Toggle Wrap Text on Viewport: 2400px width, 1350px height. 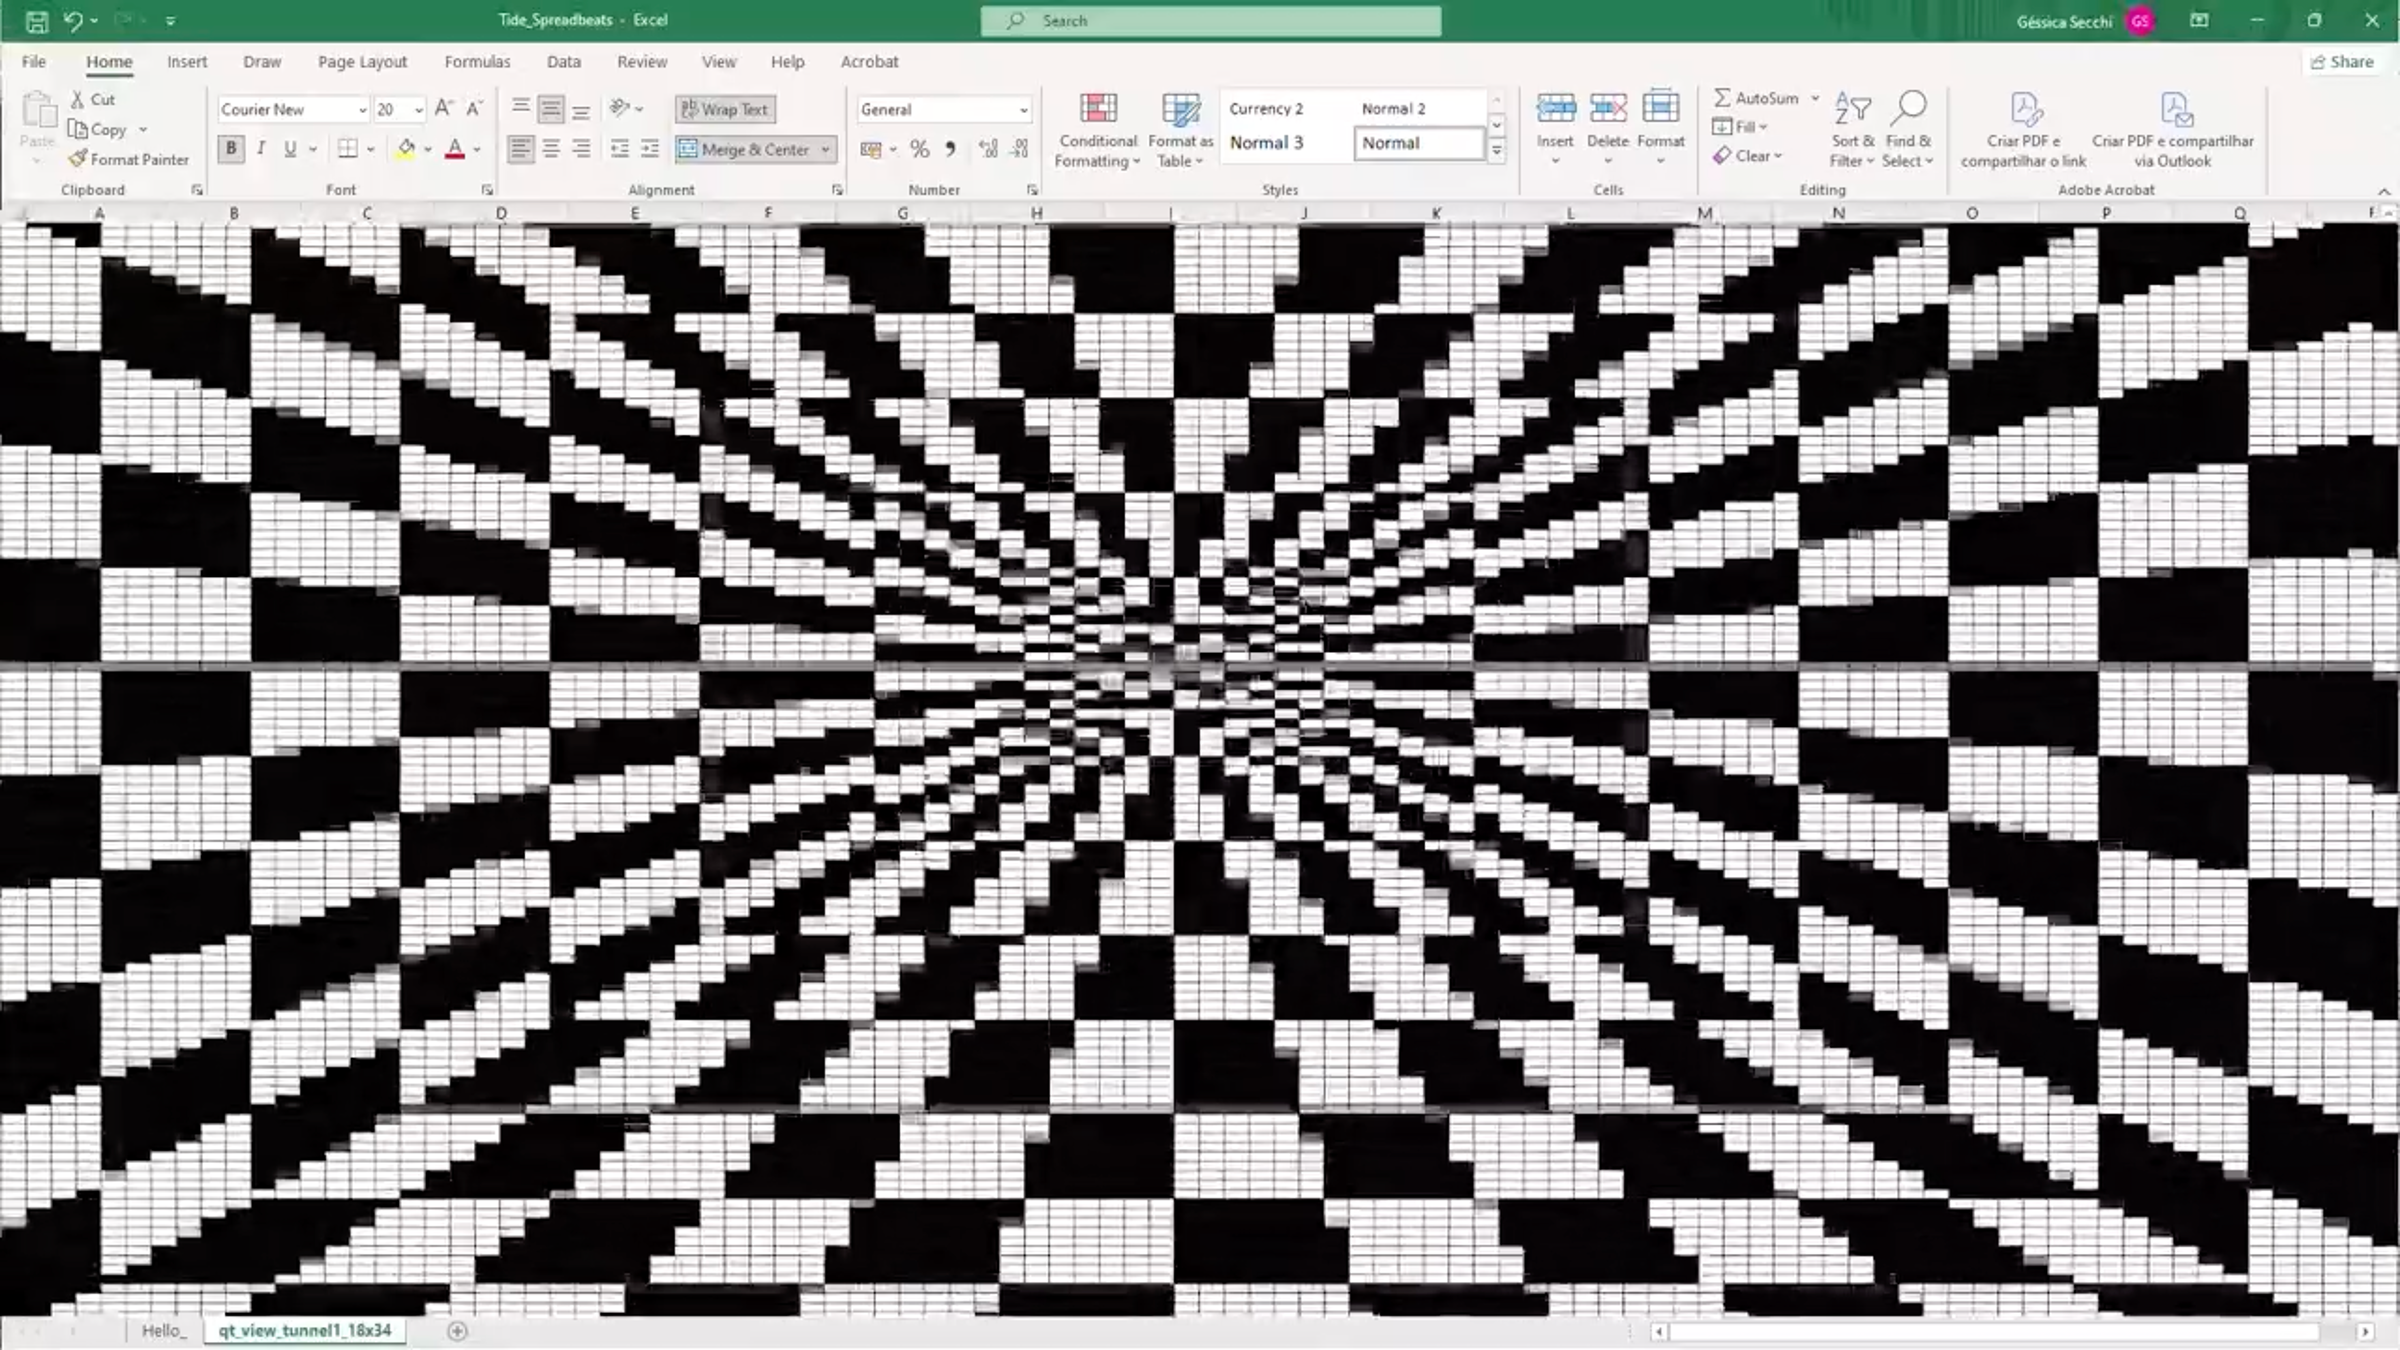726,109
